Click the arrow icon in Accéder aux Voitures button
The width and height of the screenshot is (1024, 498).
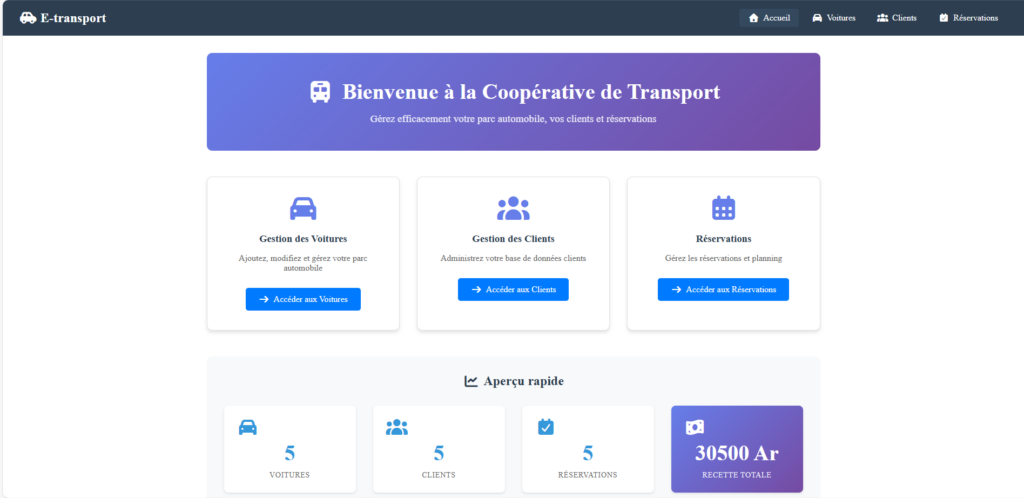(264, 299)
